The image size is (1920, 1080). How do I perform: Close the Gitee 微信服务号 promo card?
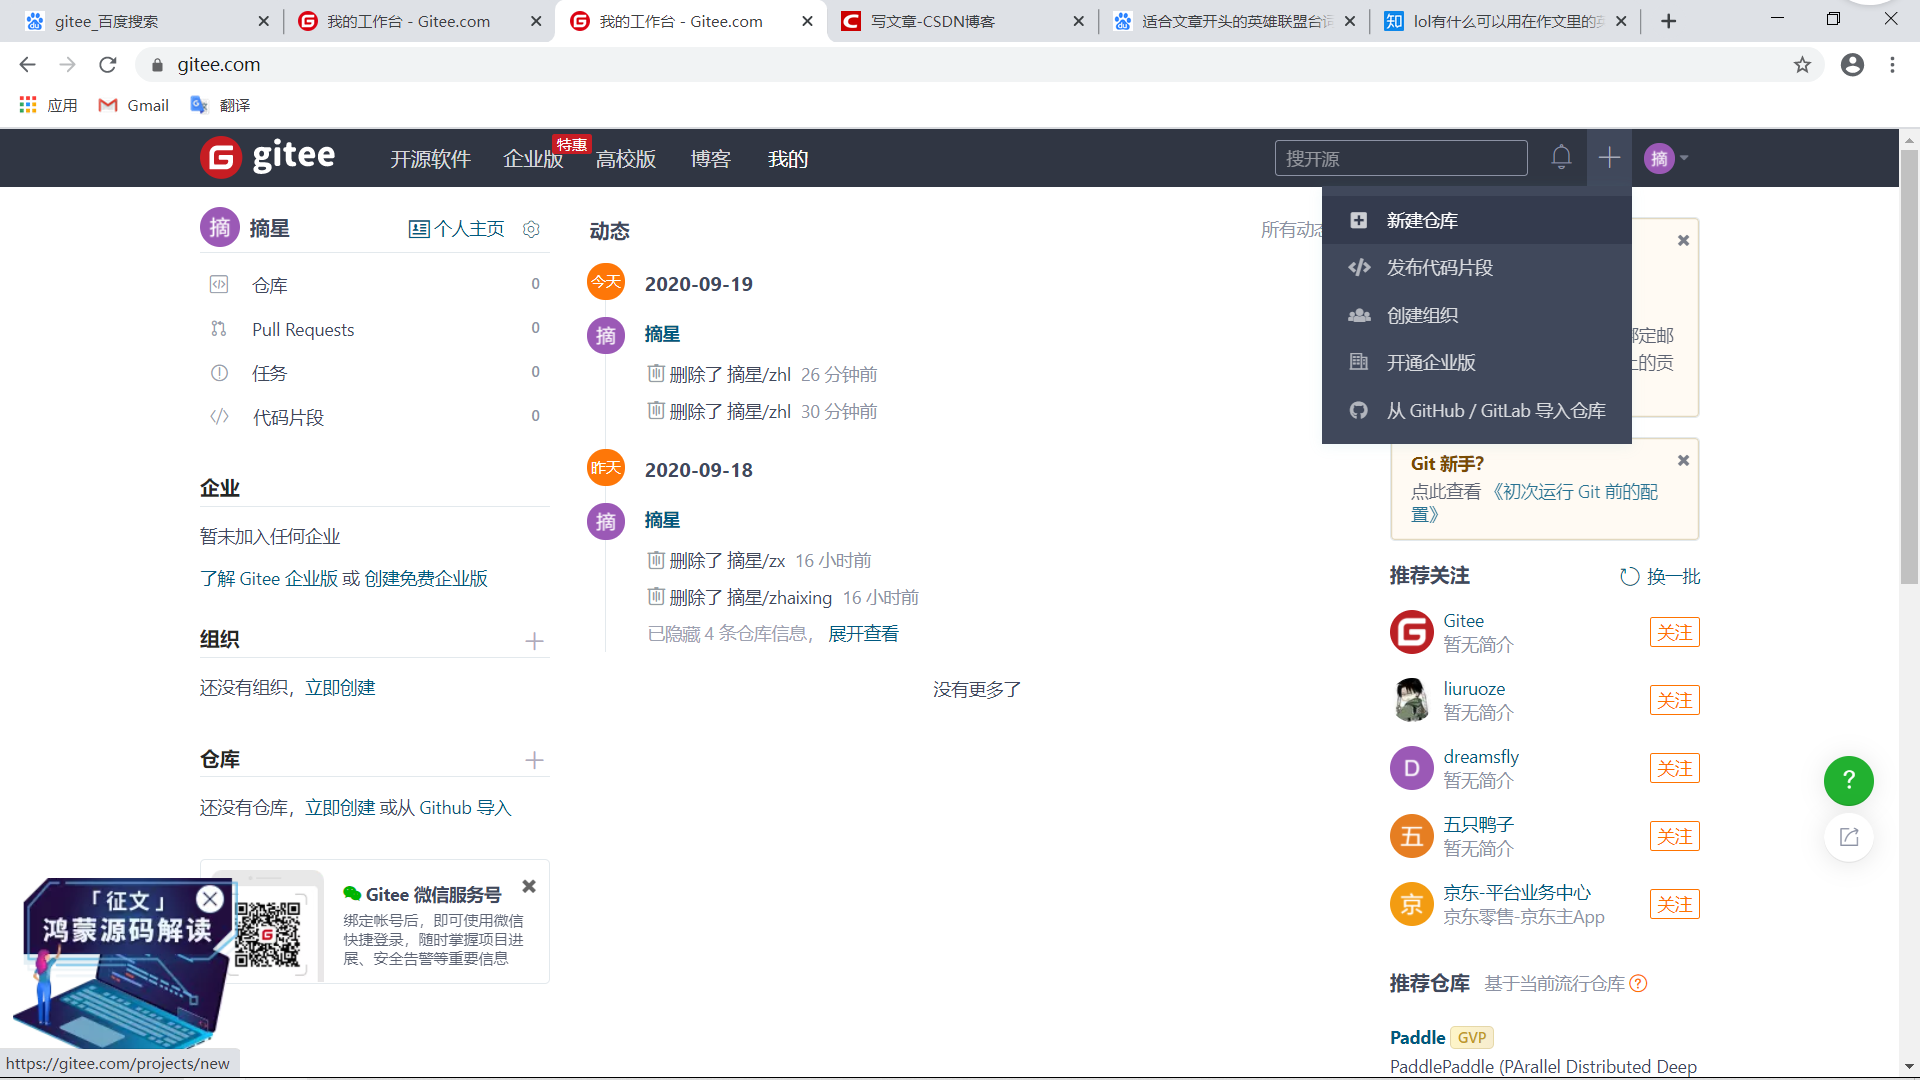pos(528,886)
